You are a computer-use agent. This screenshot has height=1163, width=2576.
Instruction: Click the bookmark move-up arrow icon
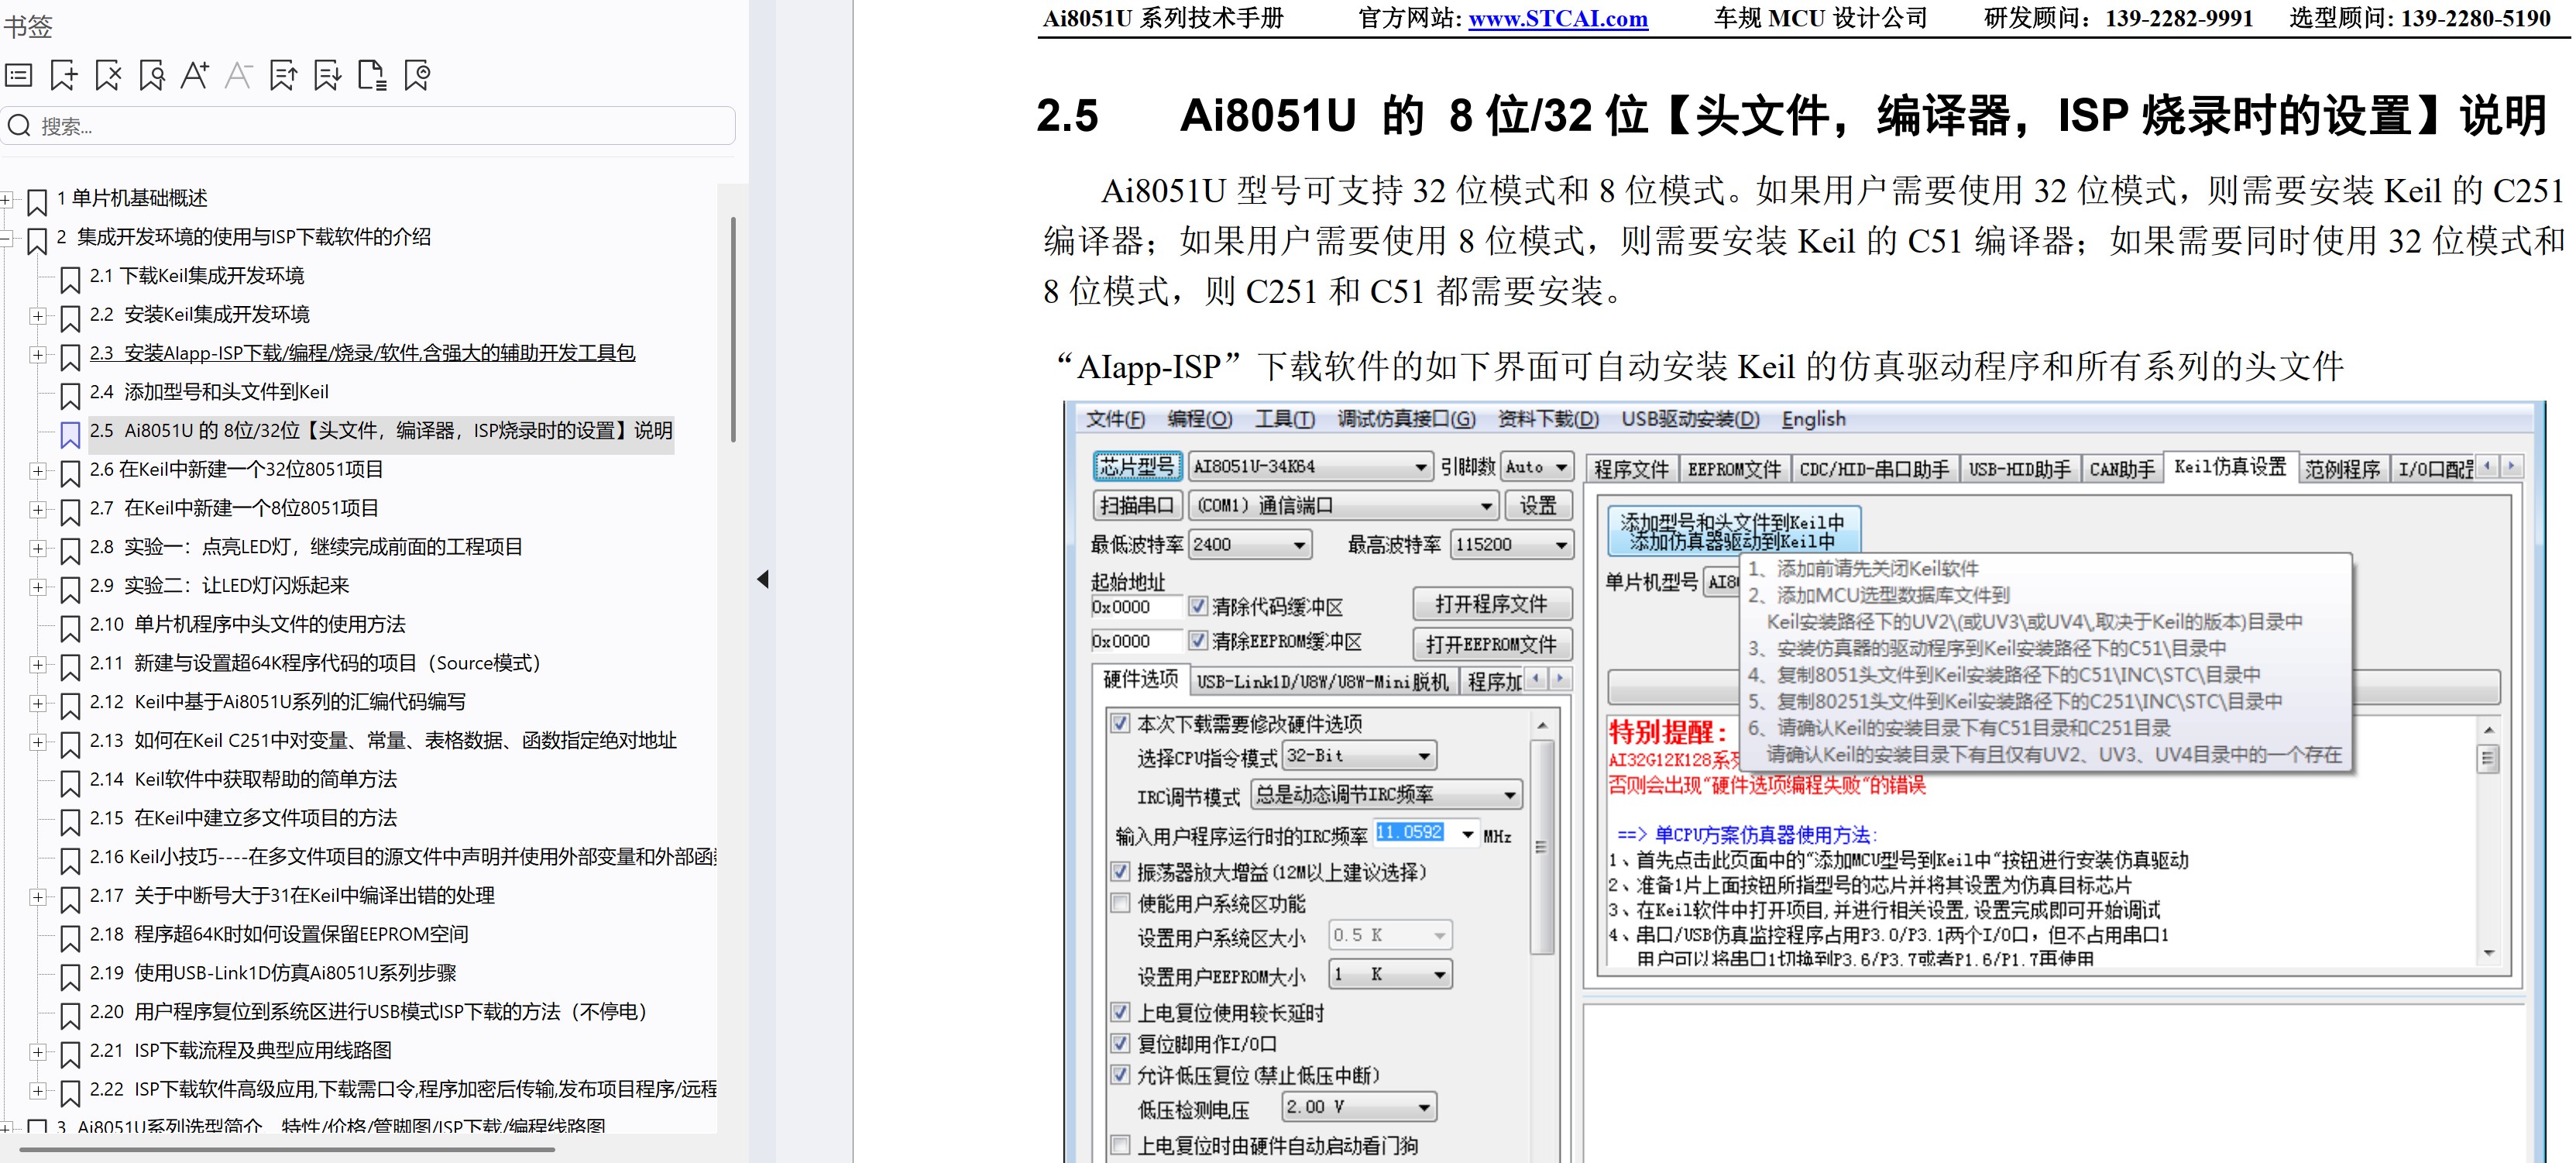tap(283, 75)
